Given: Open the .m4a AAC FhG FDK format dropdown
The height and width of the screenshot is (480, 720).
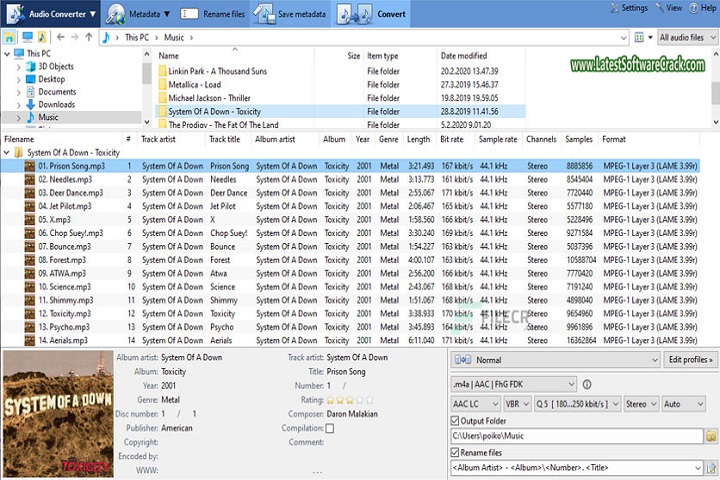Looking at the screenshot, I should pos(514,384).
